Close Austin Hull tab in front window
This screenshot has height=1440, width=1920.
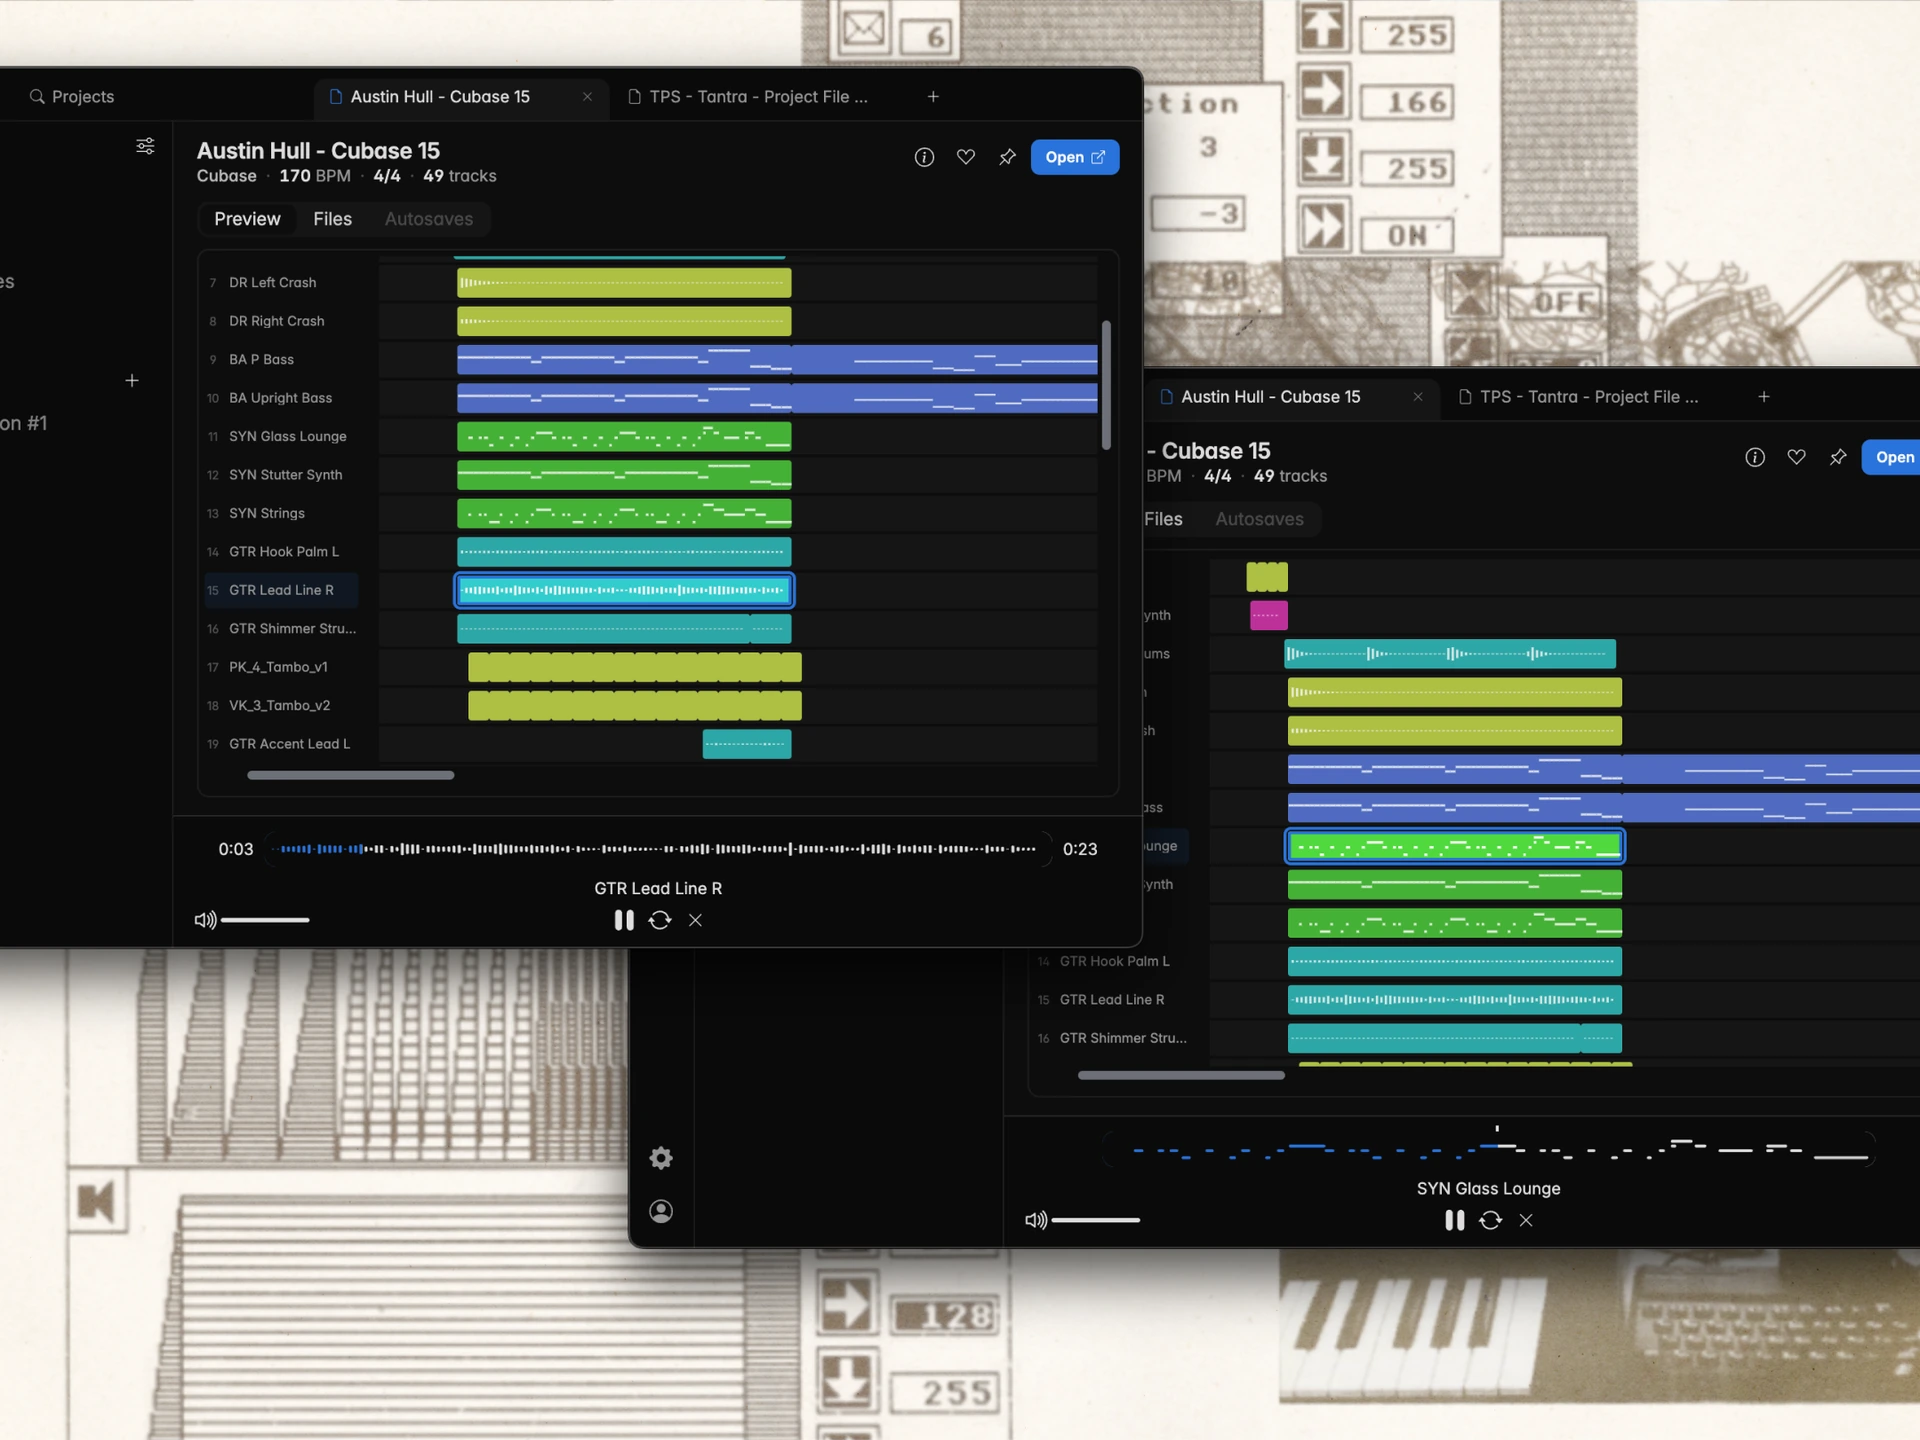pyautogui.click(x=587, y=97)
